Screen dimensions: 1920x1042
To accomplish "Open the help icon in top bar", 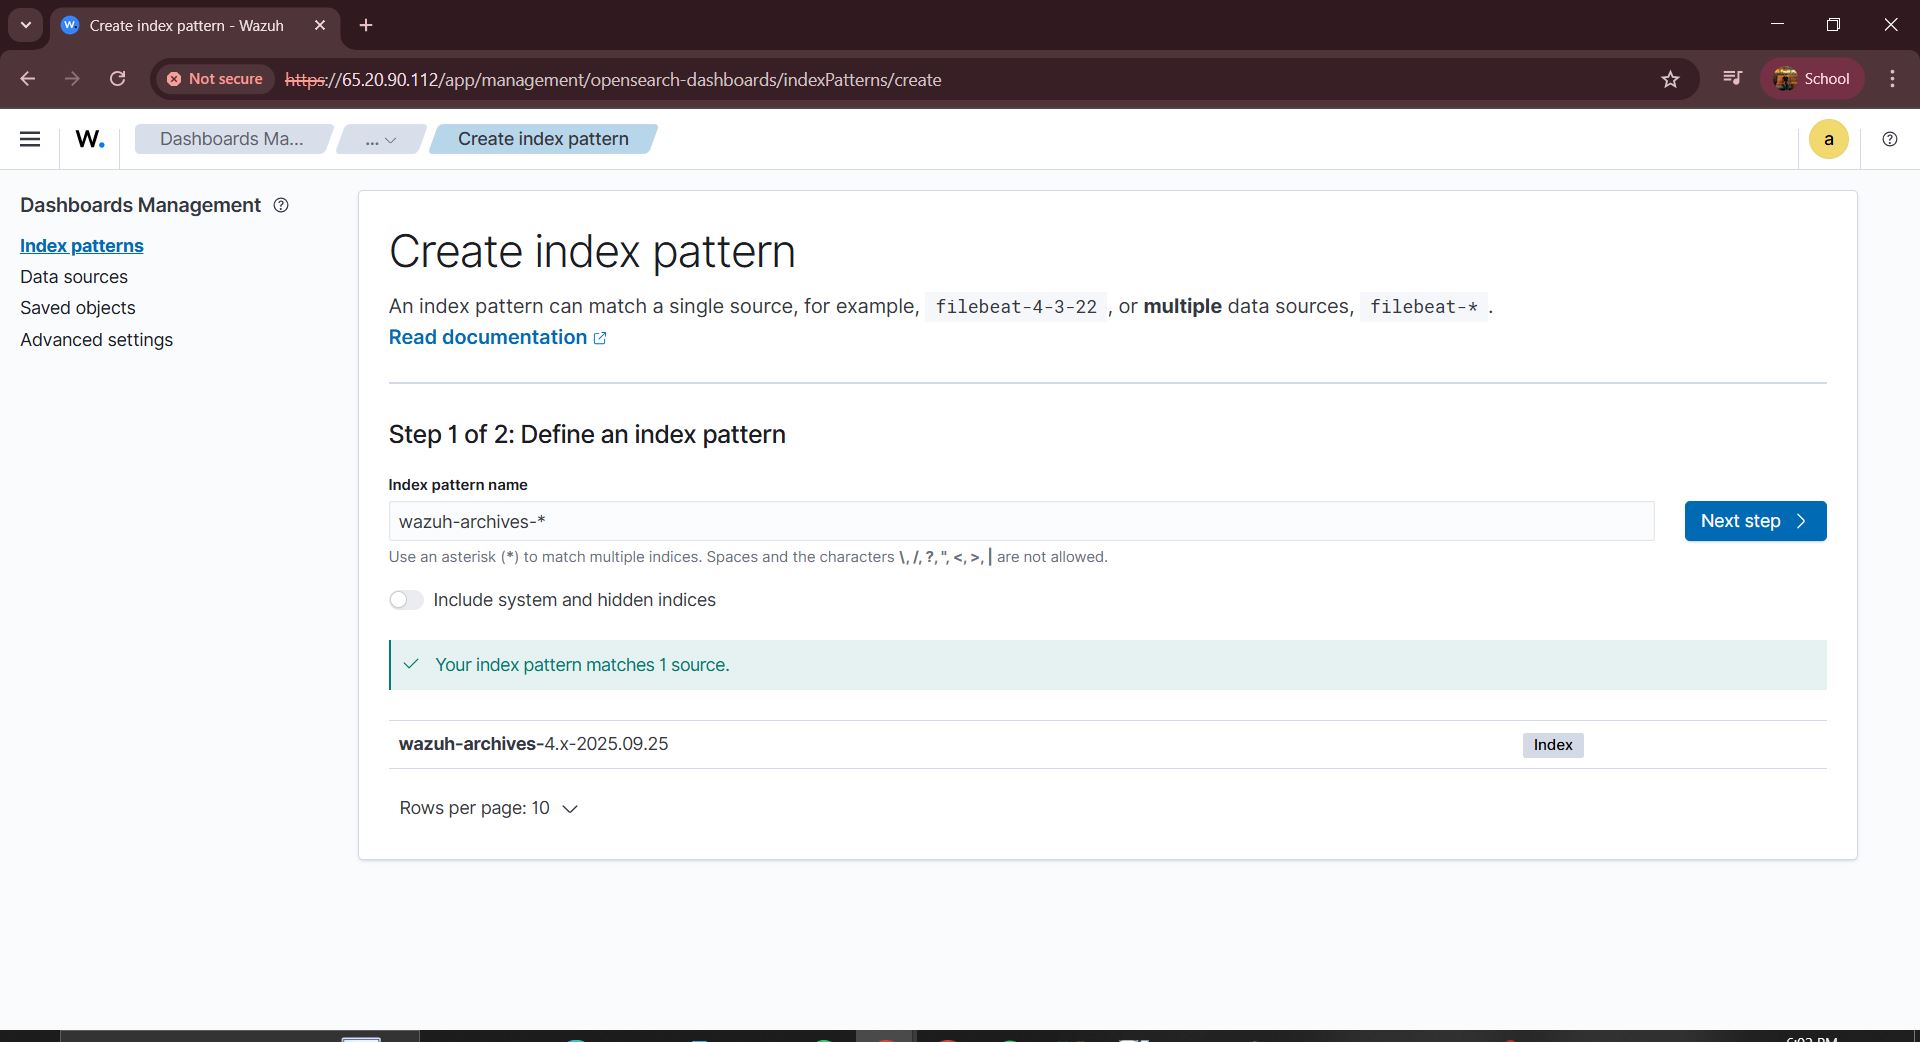I will 1889,139.
